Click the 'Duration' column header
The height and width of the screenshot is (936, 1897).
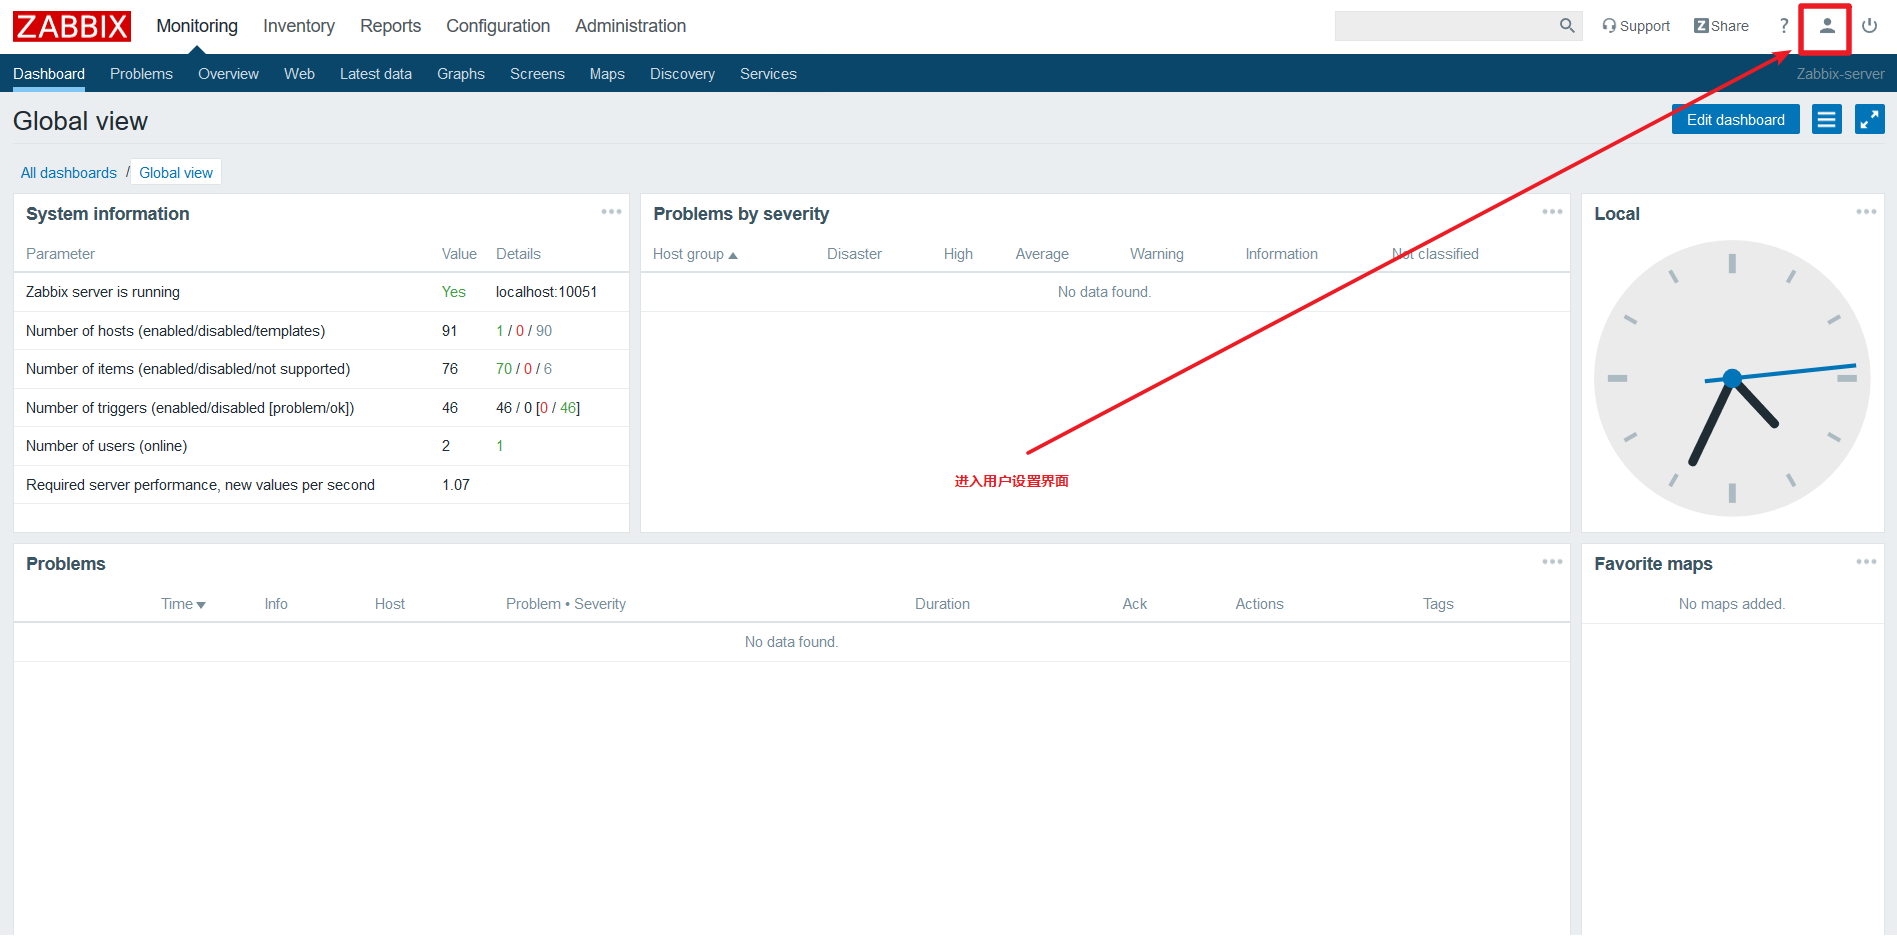click(x=942, y=604)
